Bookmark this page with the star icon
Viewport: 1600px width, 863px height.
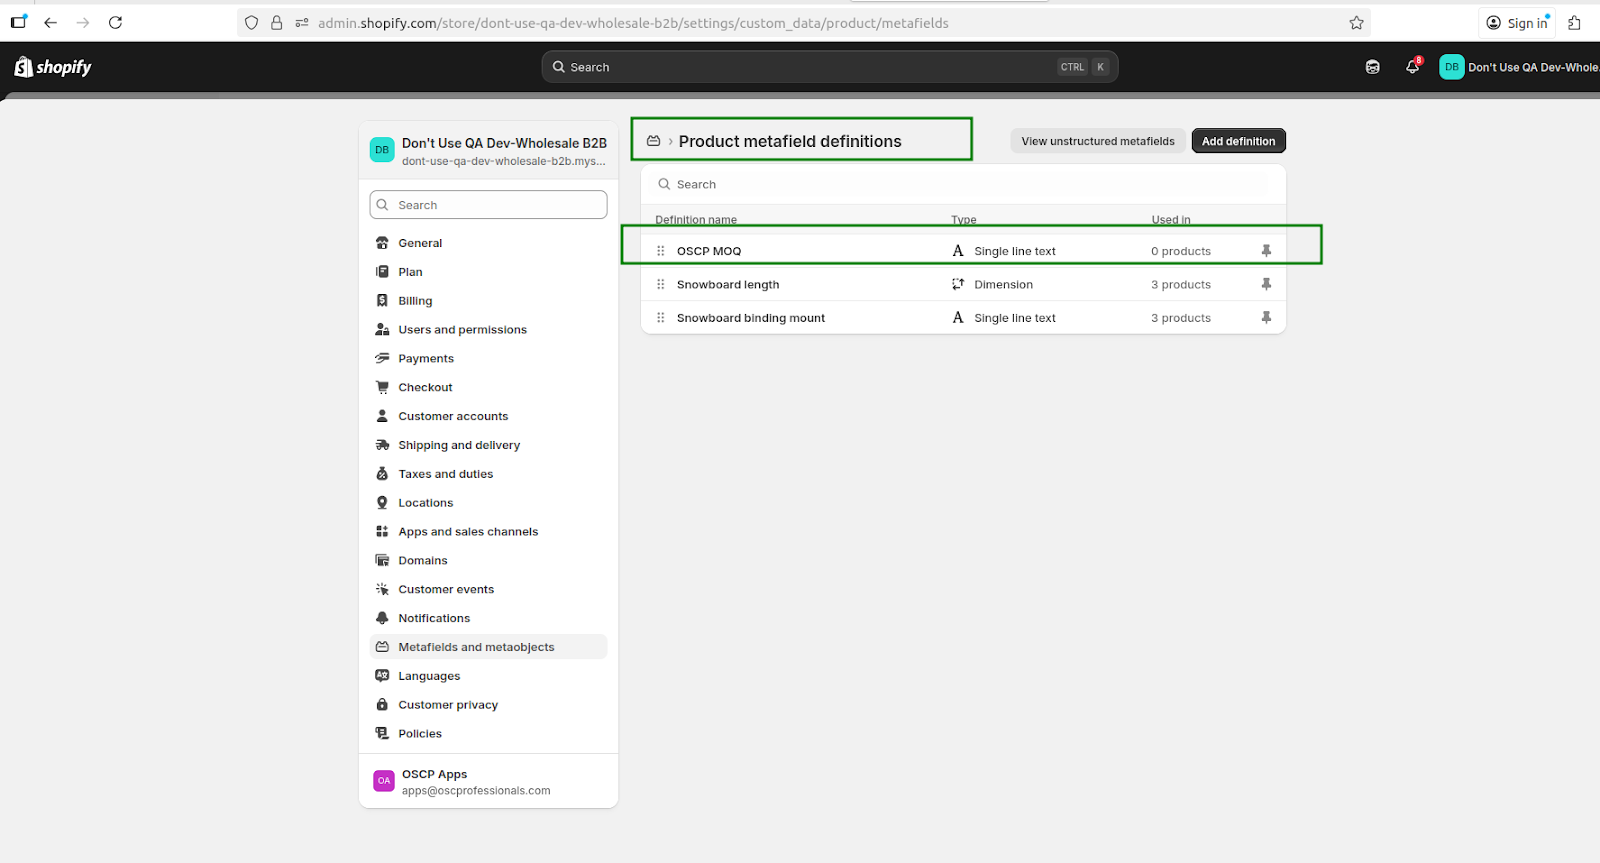[1356, 23]
